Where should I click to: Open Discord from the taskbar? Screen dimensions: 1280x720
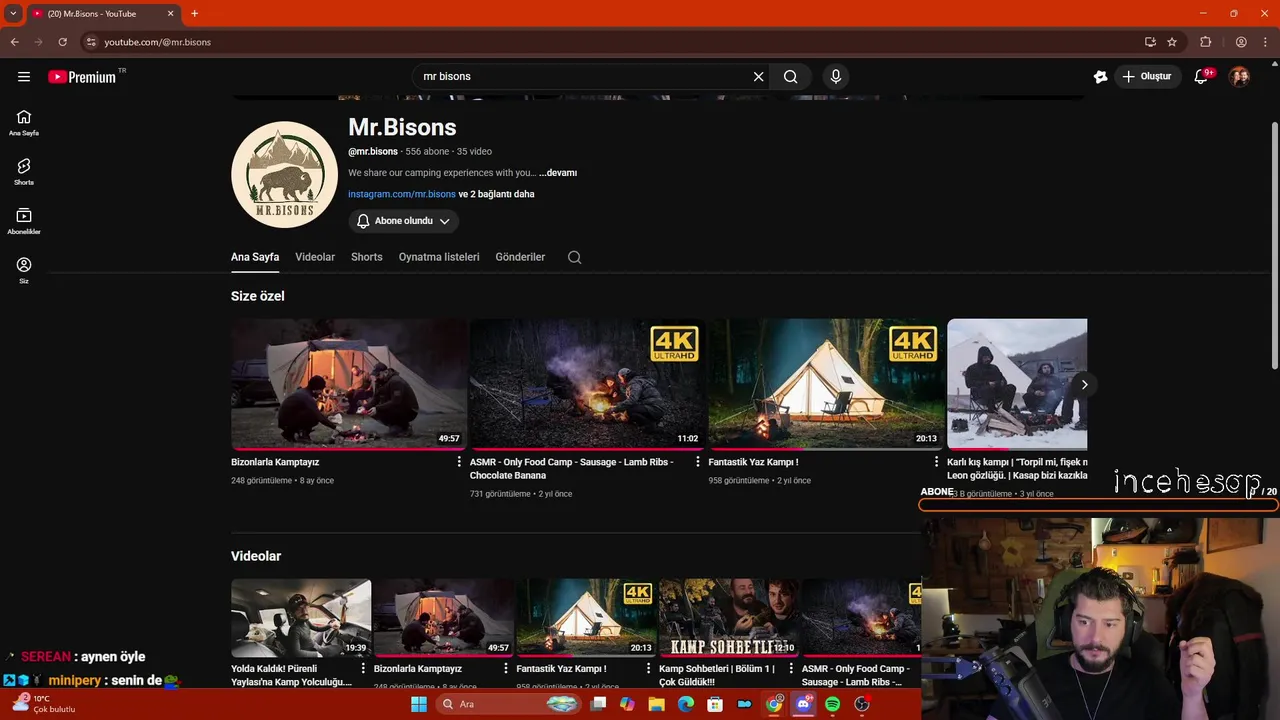(803, 704)
